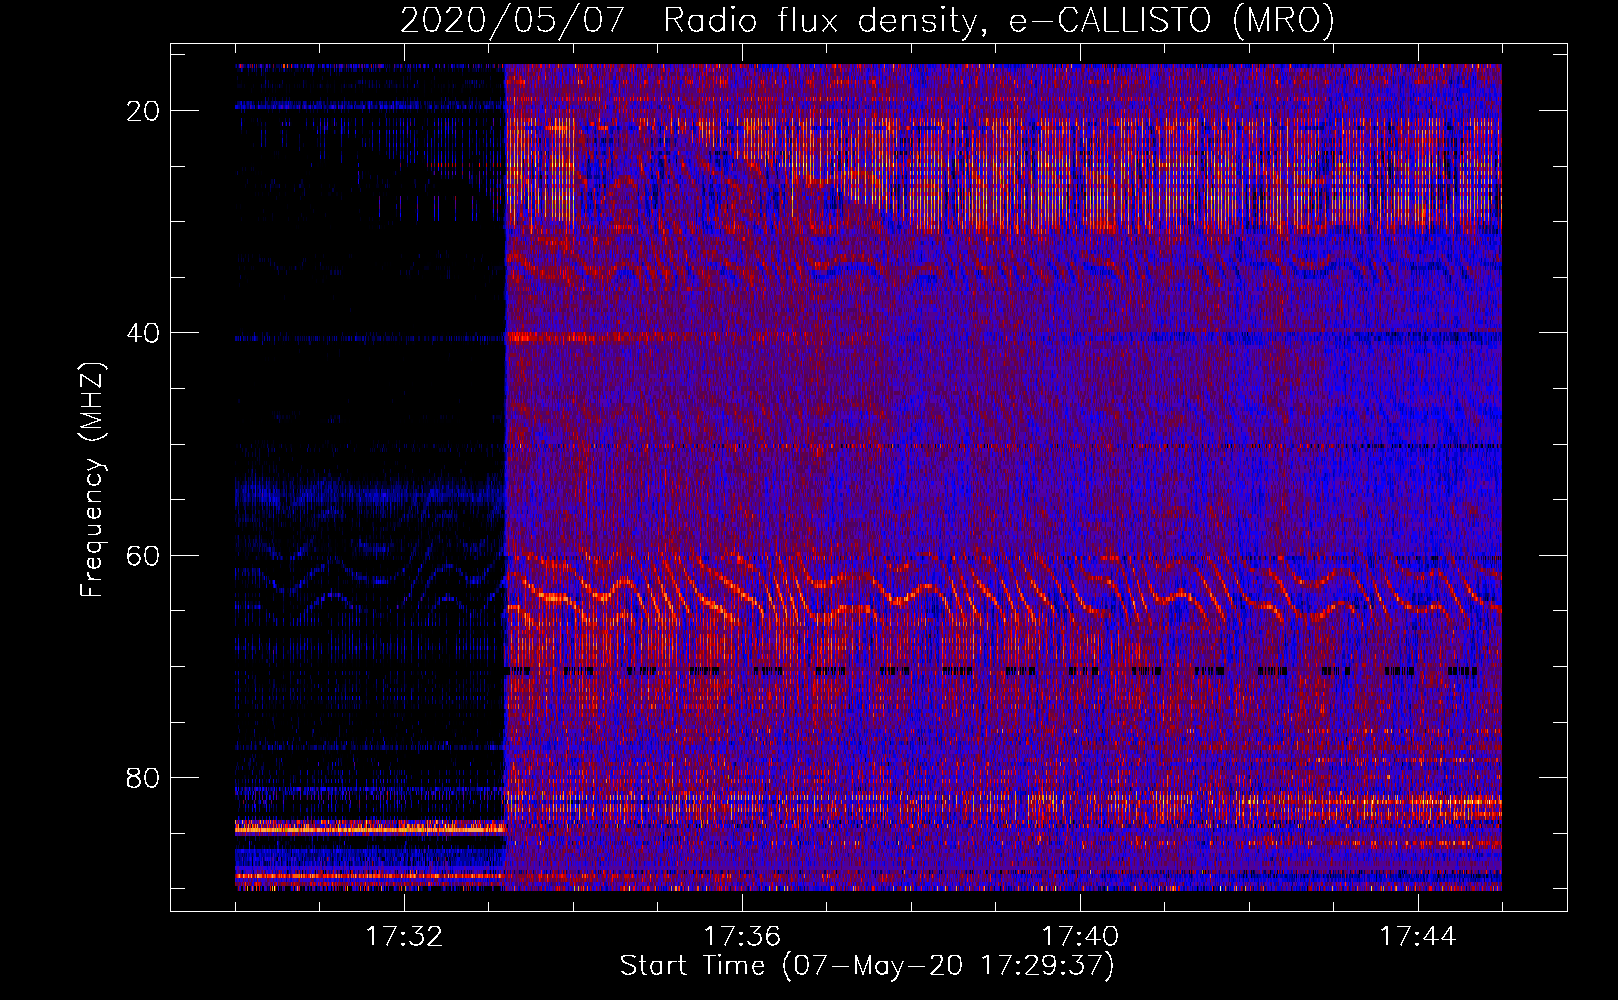Click the 17:36 time tick label
1618x1000 pixels.
coord(742,937)
